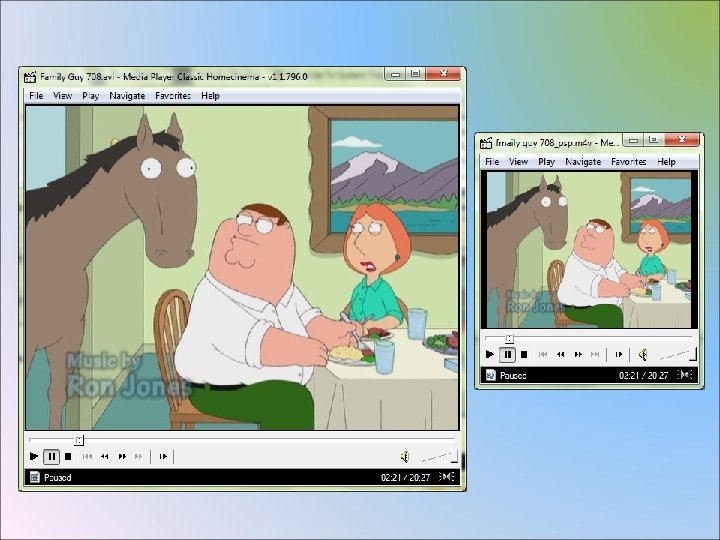
Task: Click the audio channel indicator in small player status bar
Action: (685, 375)
